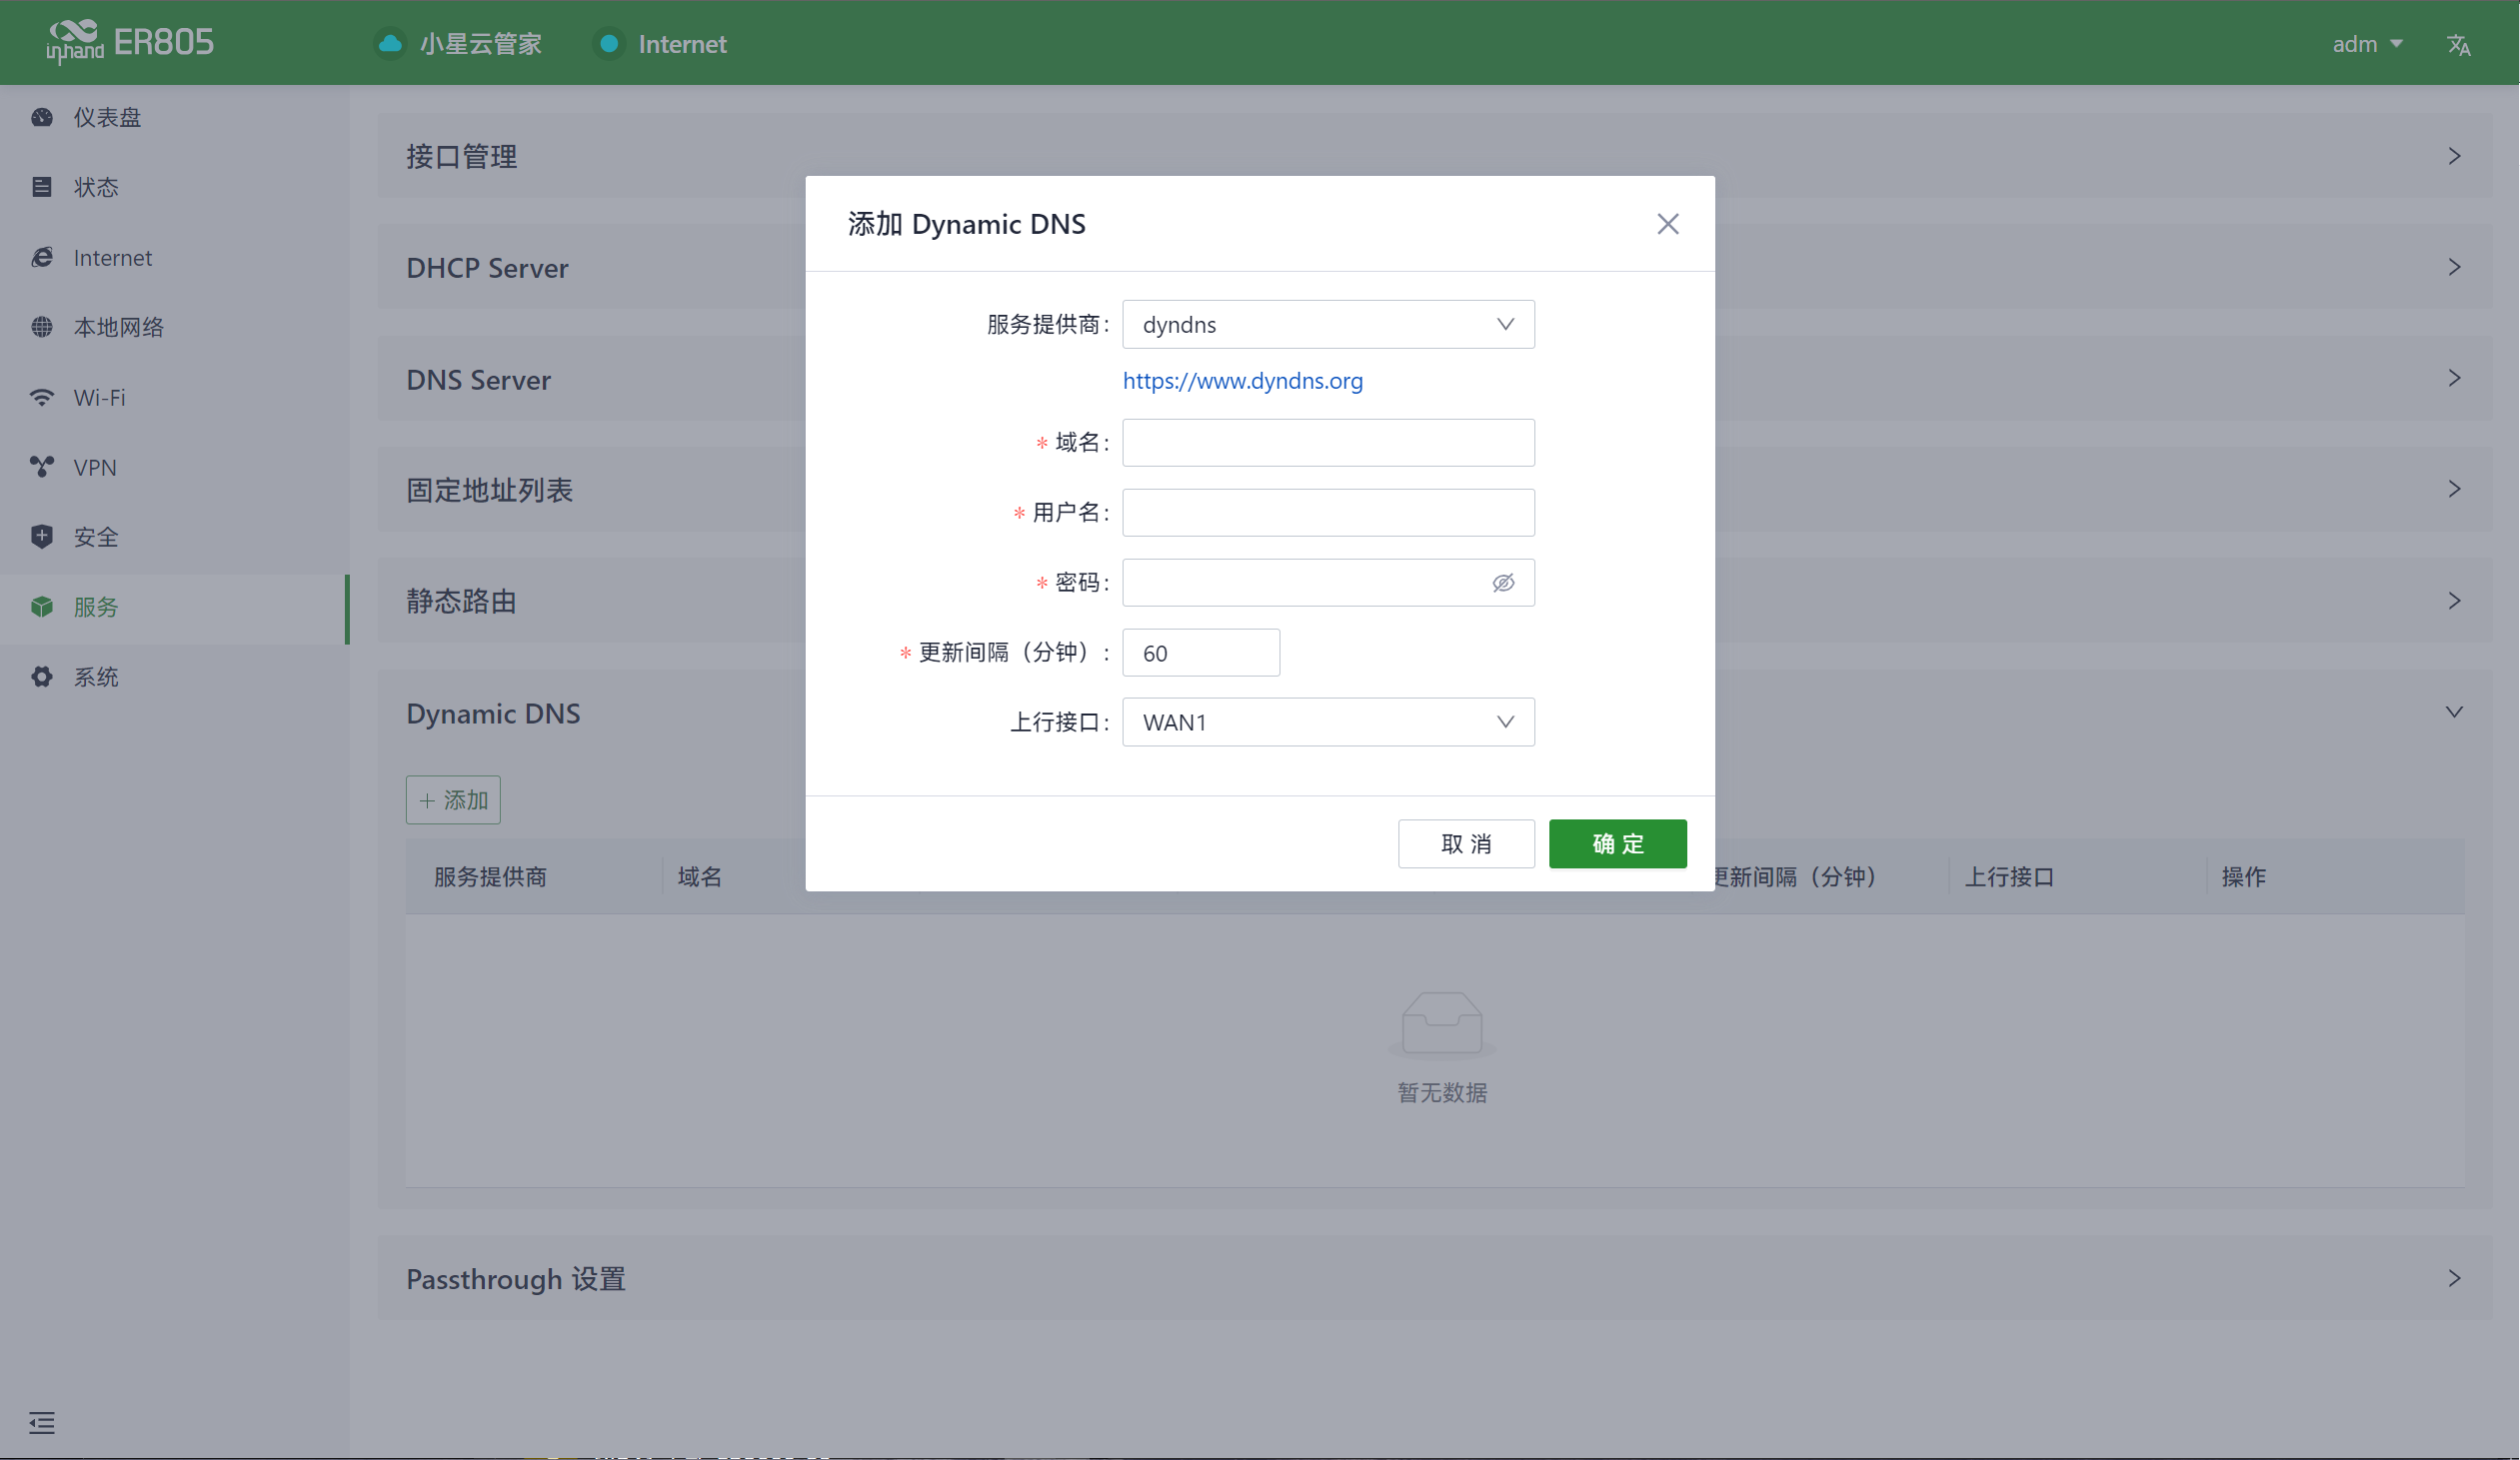Click the system gear icon in sidebar
This screenshot has width=2520, height=1460.
[x=42, y=677]
